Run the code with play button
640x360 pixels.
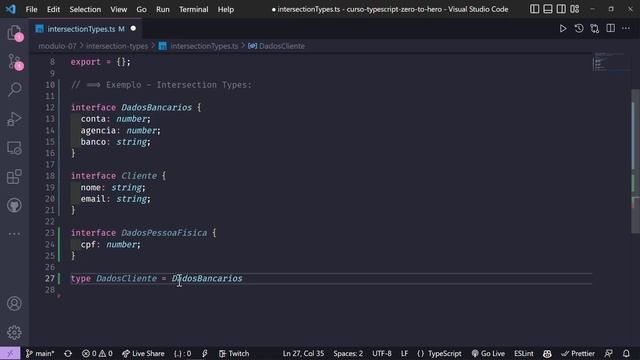point(563,29)
